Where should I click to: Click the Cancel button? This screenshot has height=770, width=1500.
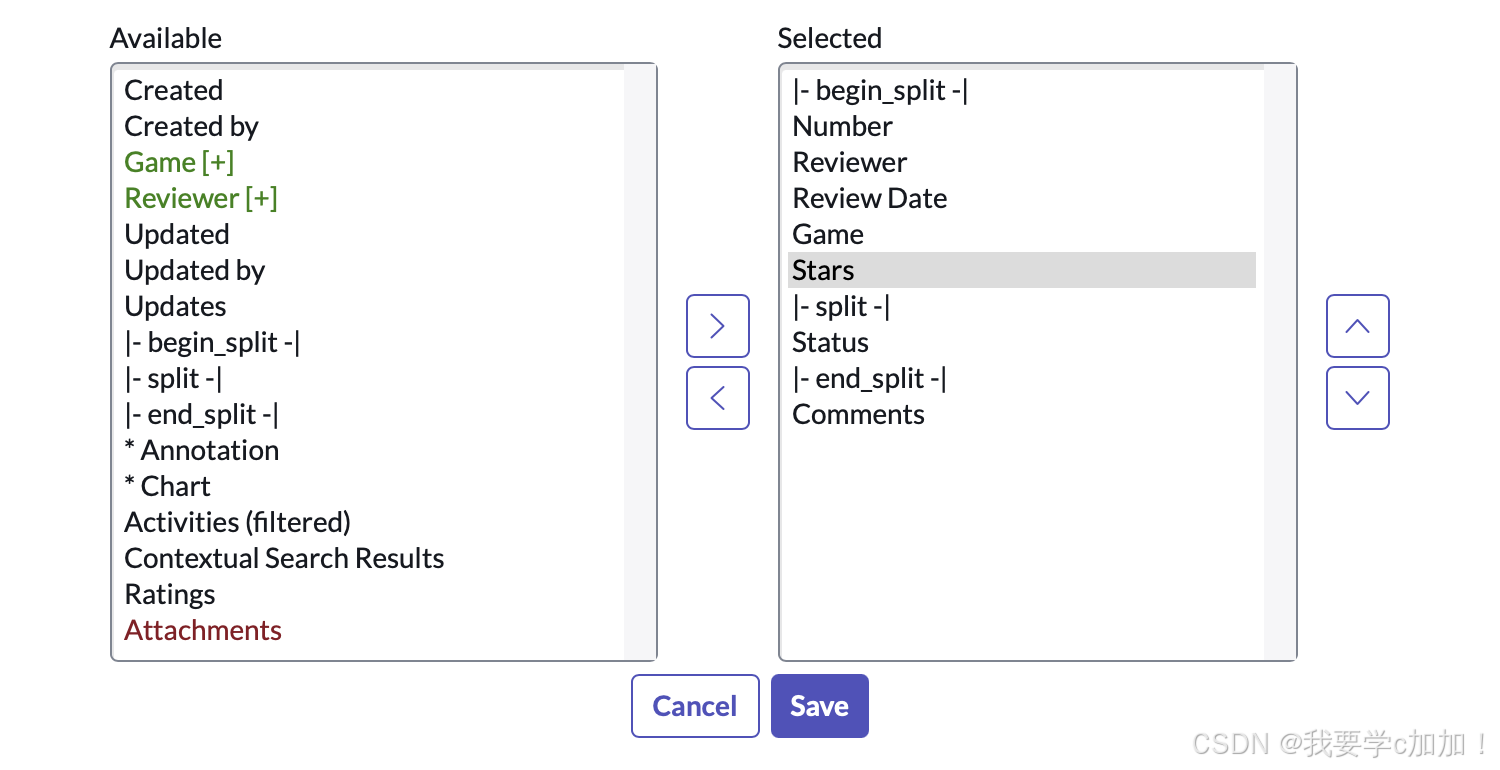point(695,706)
